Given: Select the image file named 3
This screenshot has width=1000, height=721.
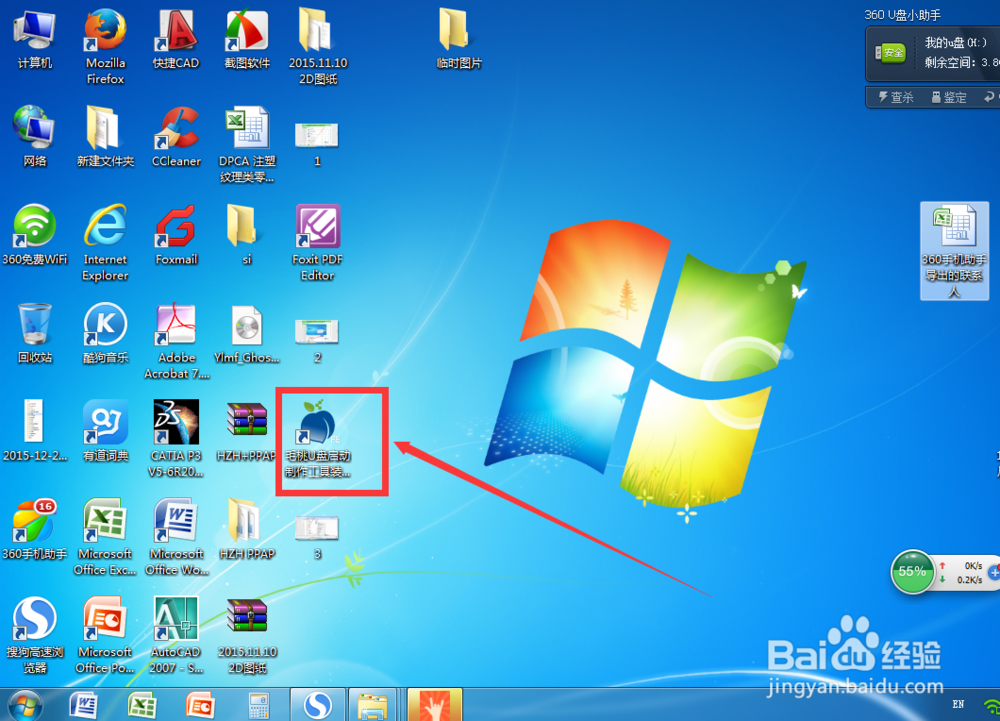Looking at the screenshot, I should (x=317, y=537).
